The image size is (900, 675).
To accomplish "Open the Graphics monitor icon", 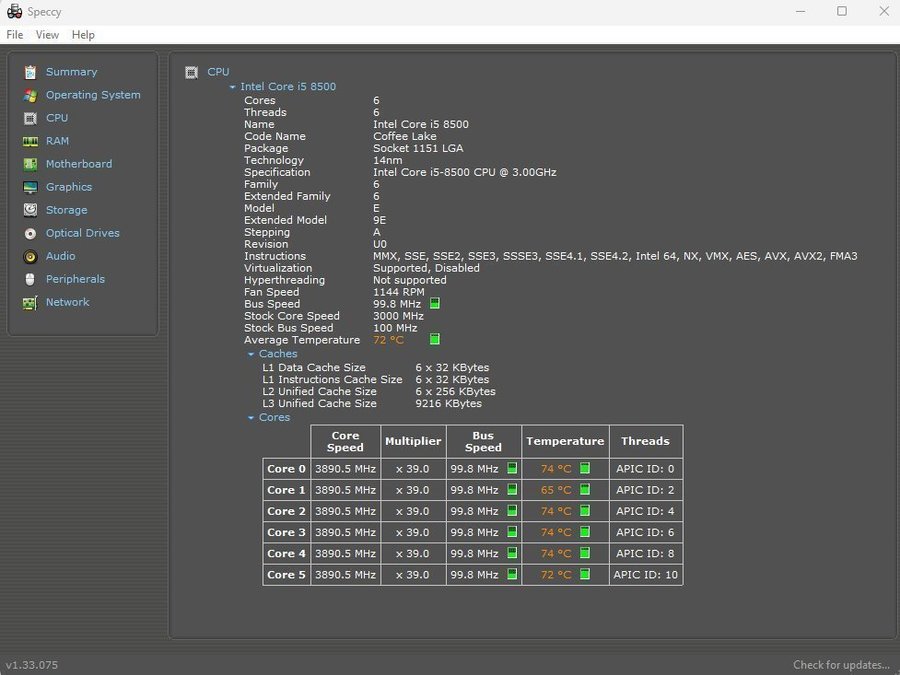I will pyautogui.click(x=30, y=187).
